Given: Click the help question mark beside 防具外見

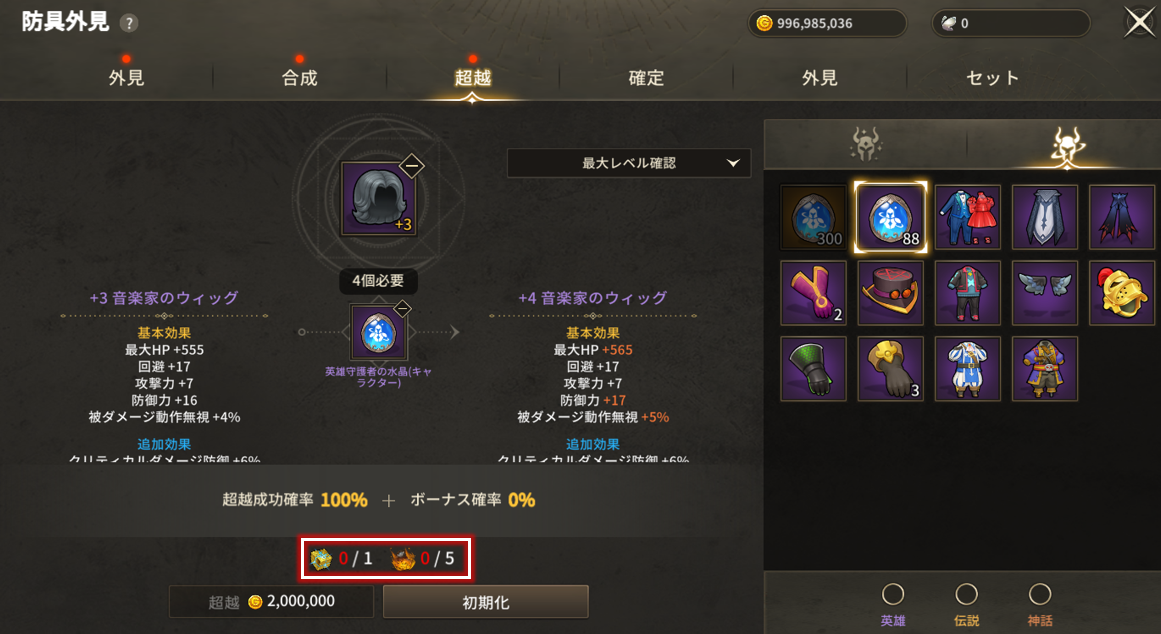Looking at the screenshot, I should [x=129, y=23].
